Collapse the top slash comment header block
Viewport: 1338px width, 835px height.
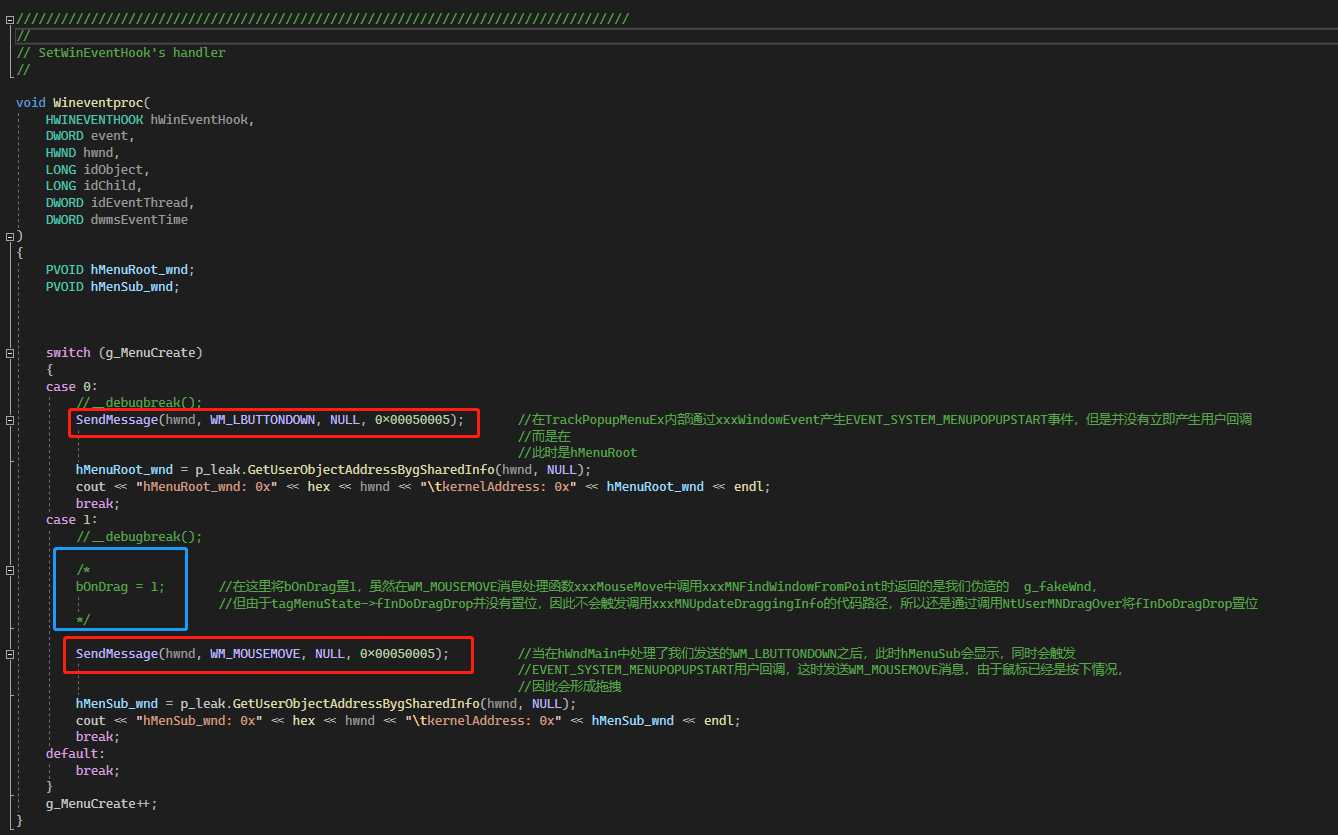[9, 19]
